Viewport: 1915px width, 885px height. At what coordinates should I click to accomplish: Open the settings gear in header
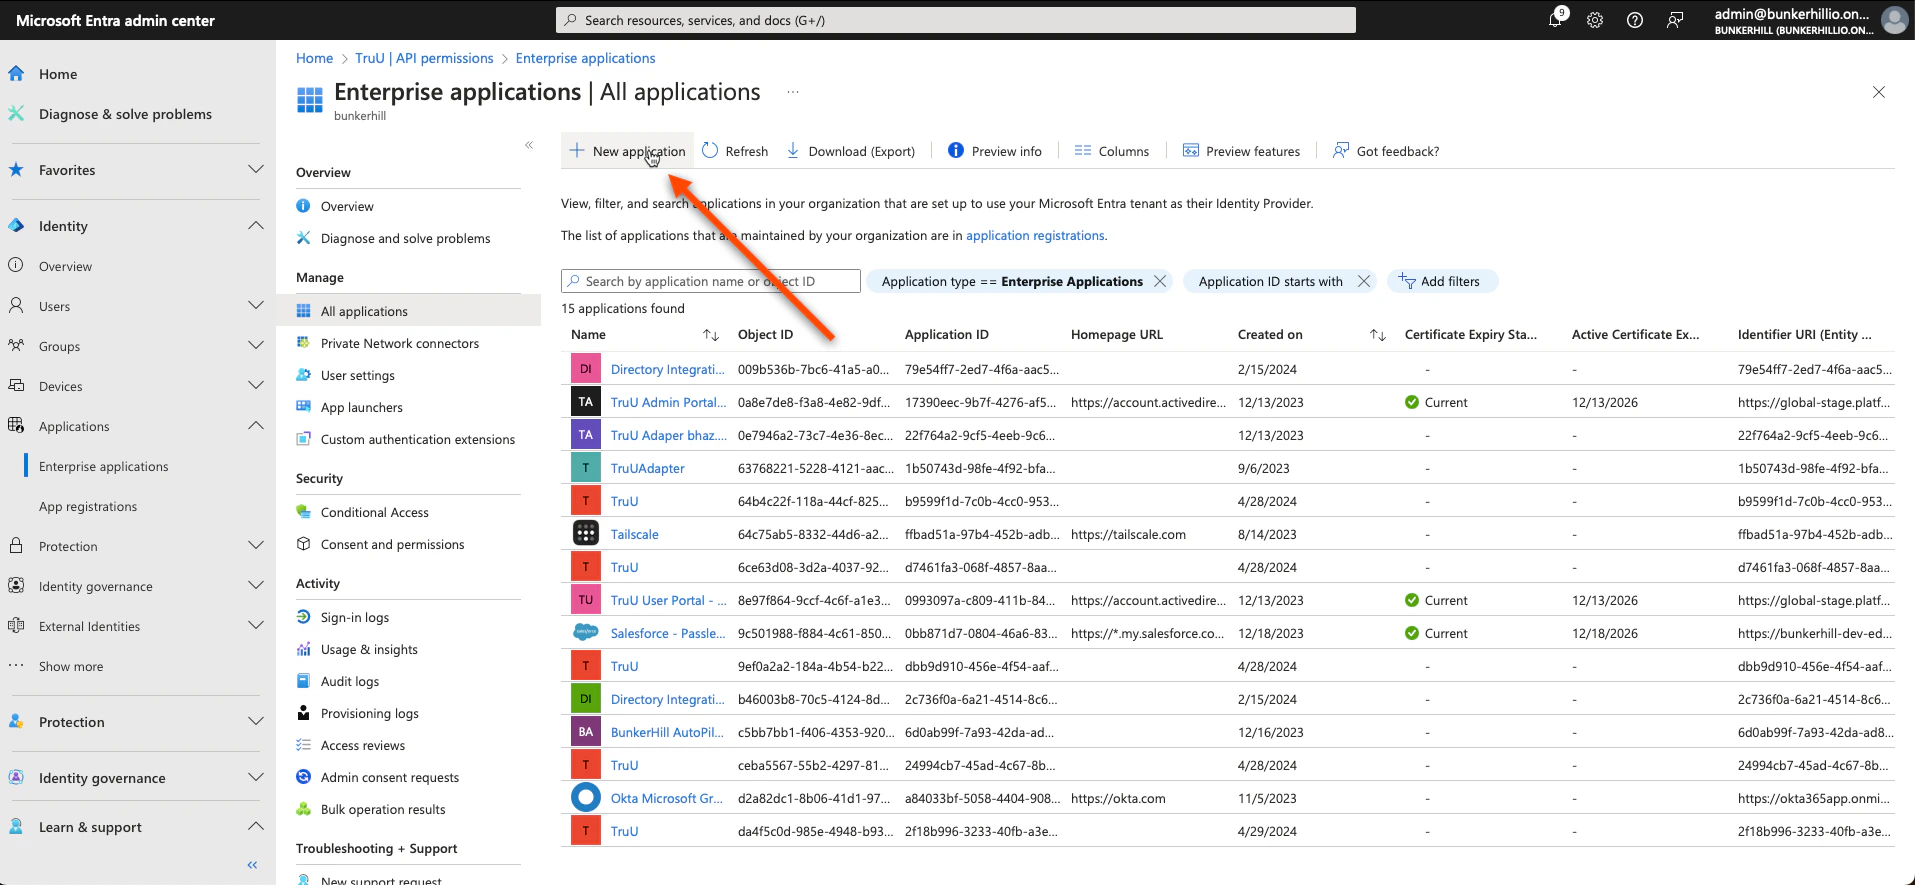1595,20
